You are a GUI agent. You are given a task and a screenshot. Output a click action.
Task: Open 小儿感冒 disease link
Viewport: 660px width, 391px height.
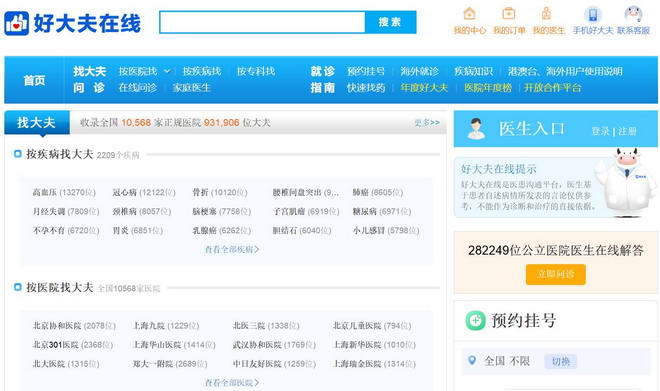click(x=369, y=230)
